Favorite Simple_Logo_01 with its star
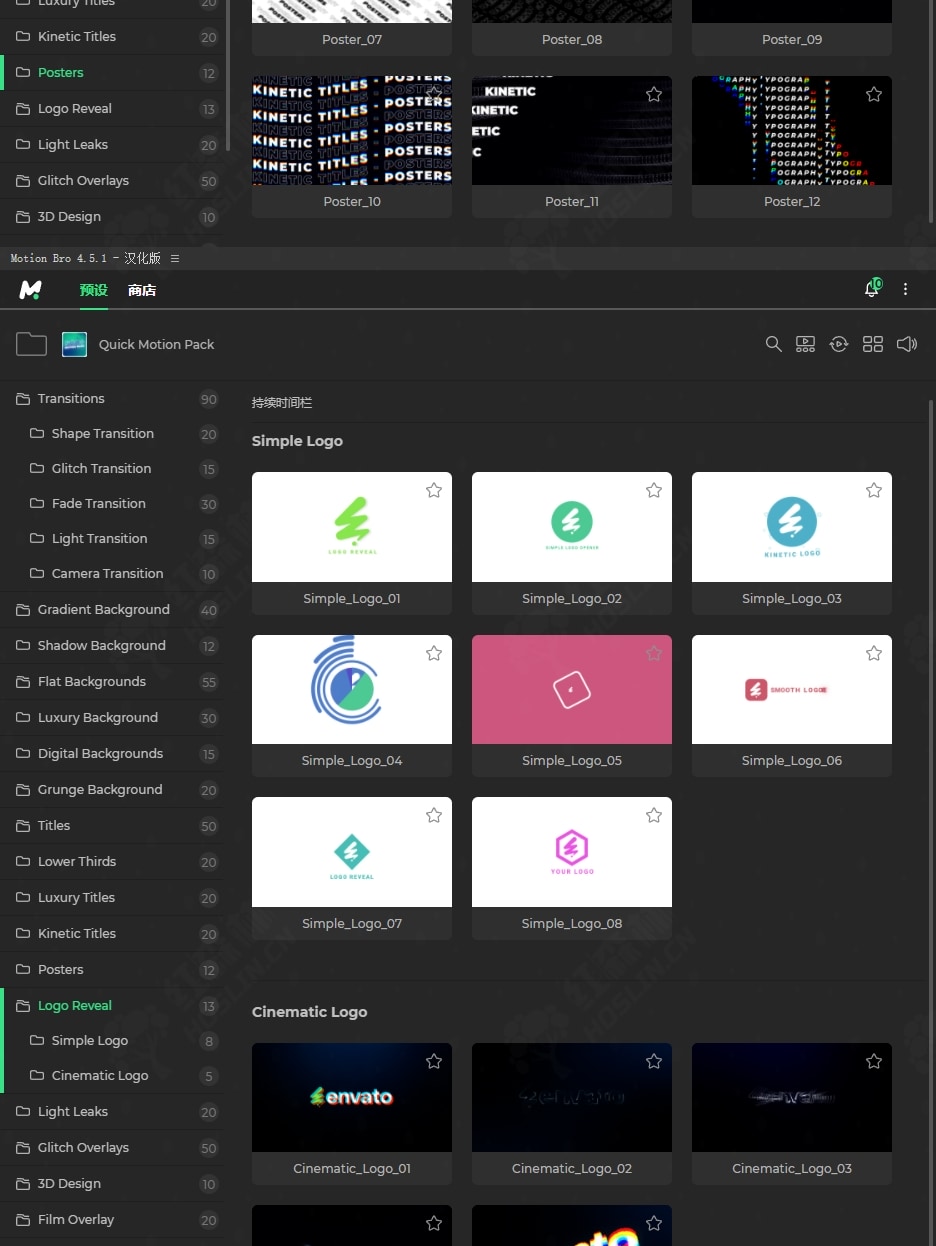The image size is (936, 1246). point(434,490)
